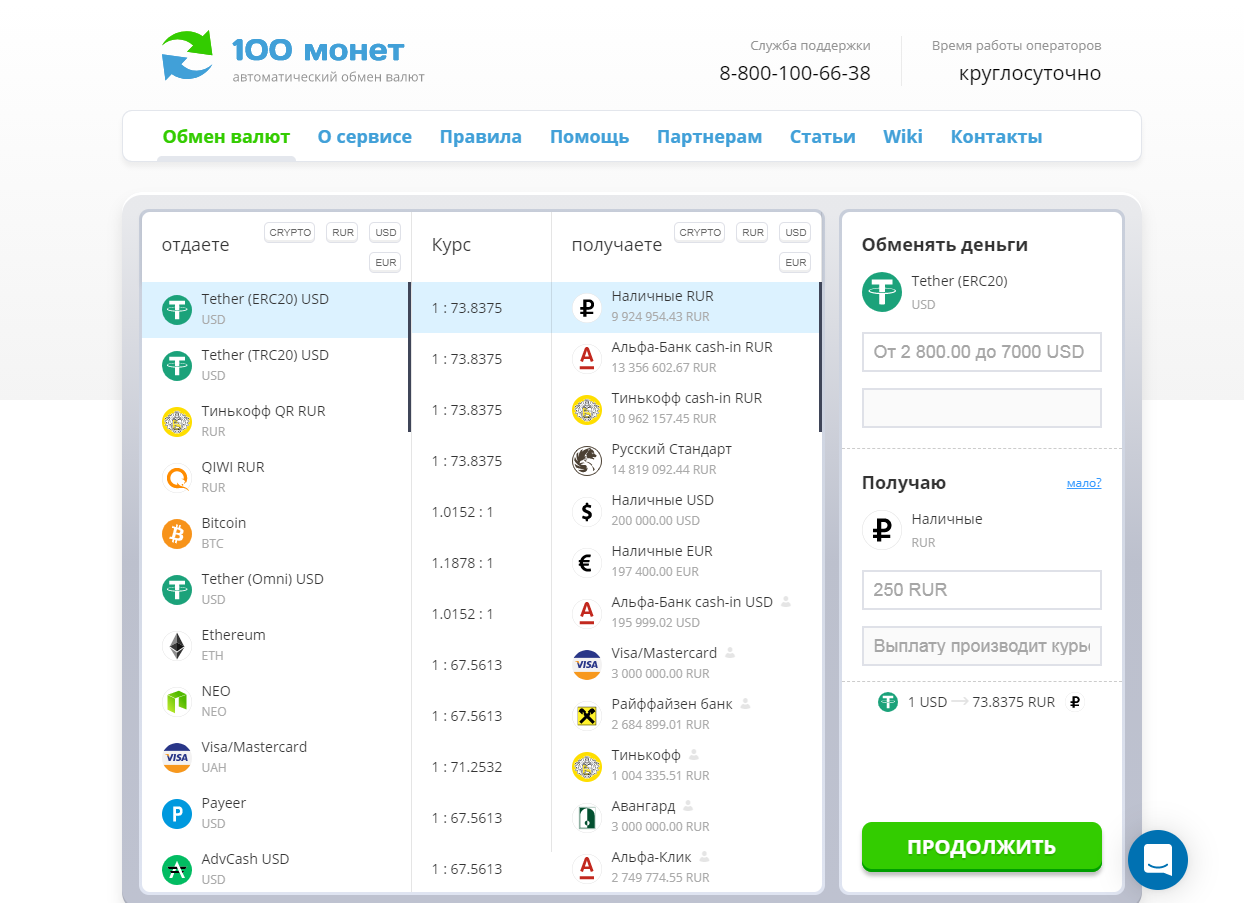The image size is (1244, 903).
Task: Choose the blue Payeer icon
Action: coord(177,814)
